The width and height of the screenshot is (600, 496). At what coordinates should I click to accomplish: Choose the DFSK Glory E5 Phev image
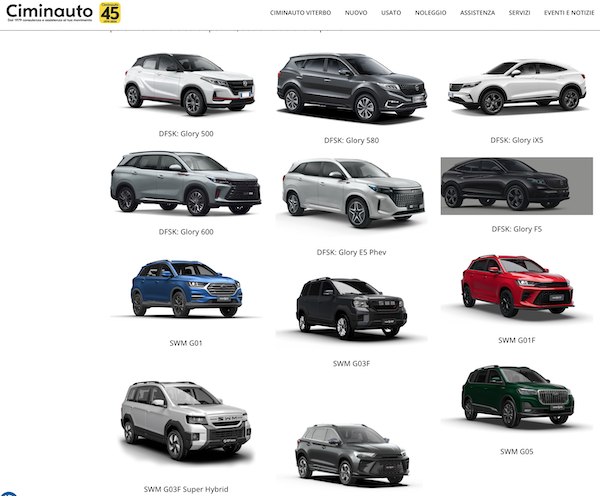tap(351, 193)
